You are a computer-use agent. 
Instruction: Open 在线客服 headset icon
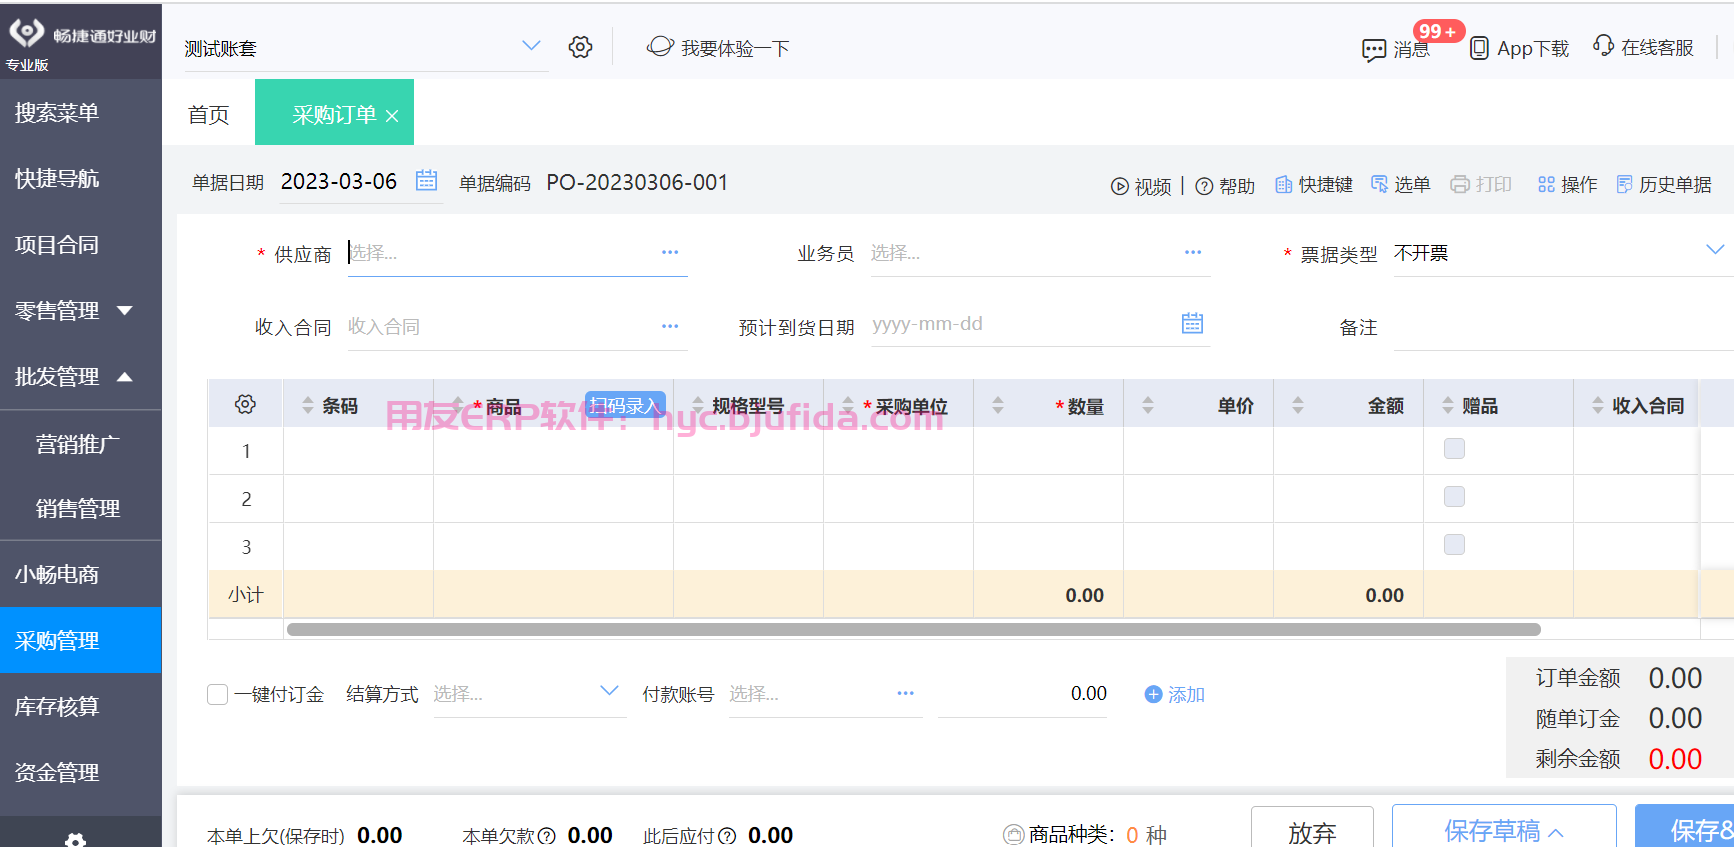coord(1603,46)
